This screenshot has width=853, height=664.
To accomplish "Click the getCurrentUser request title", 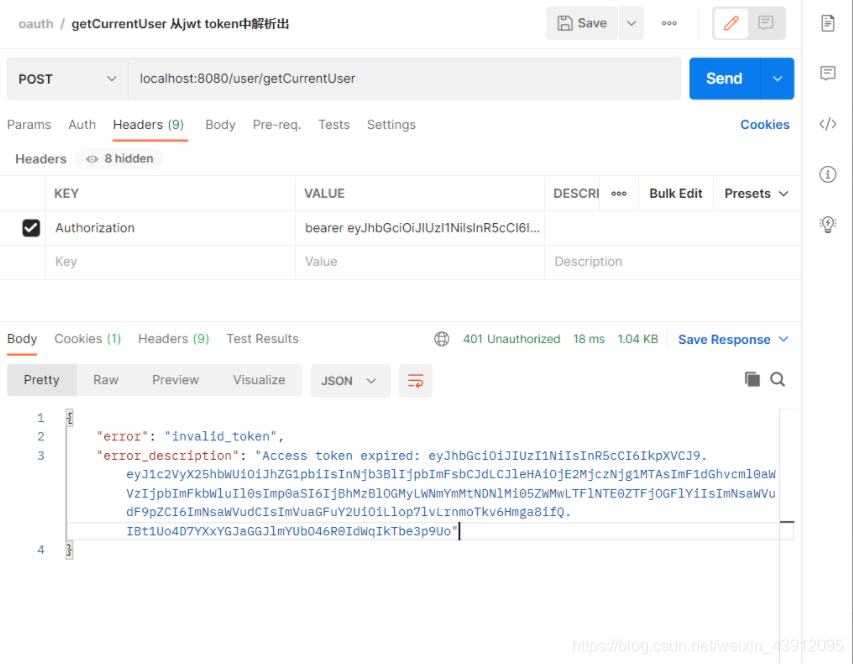I will tap(180, 24).
